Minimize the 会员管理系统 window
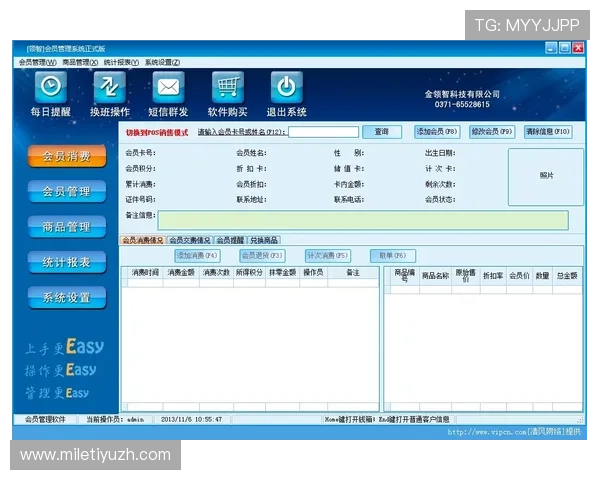 (x=551, y=48)
